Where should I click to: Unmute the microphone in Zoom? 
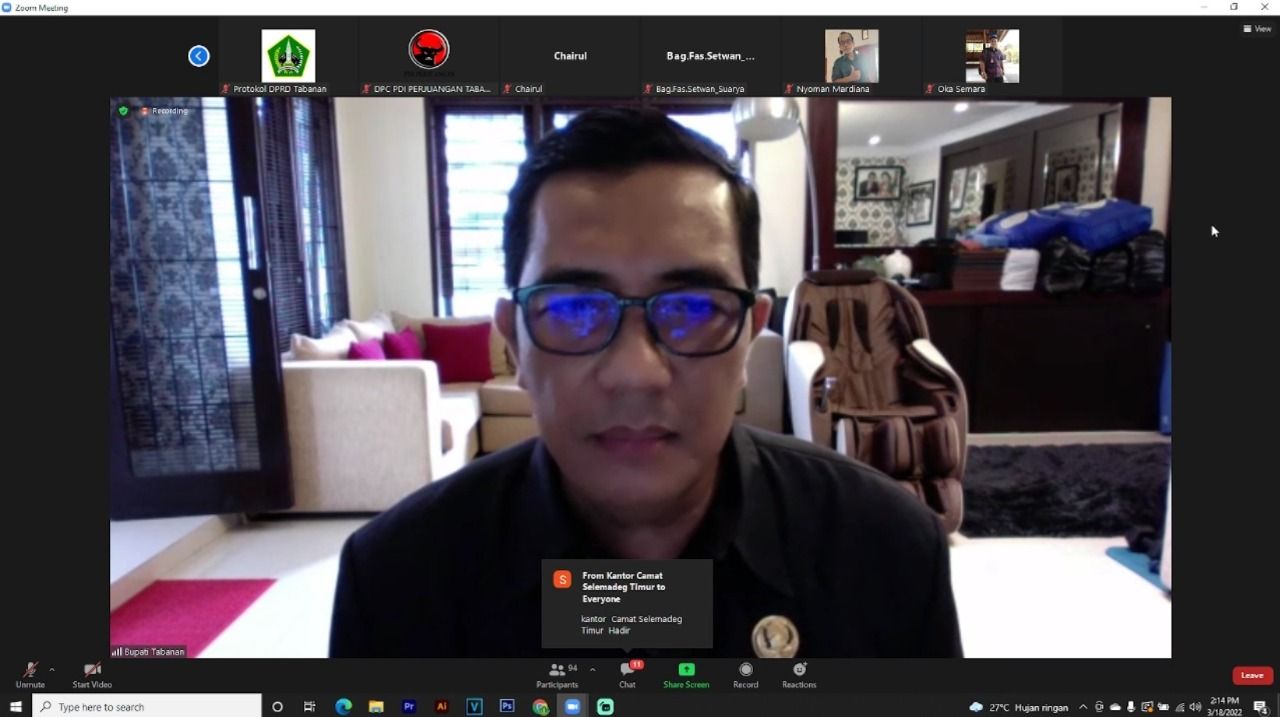pos(30,672)
